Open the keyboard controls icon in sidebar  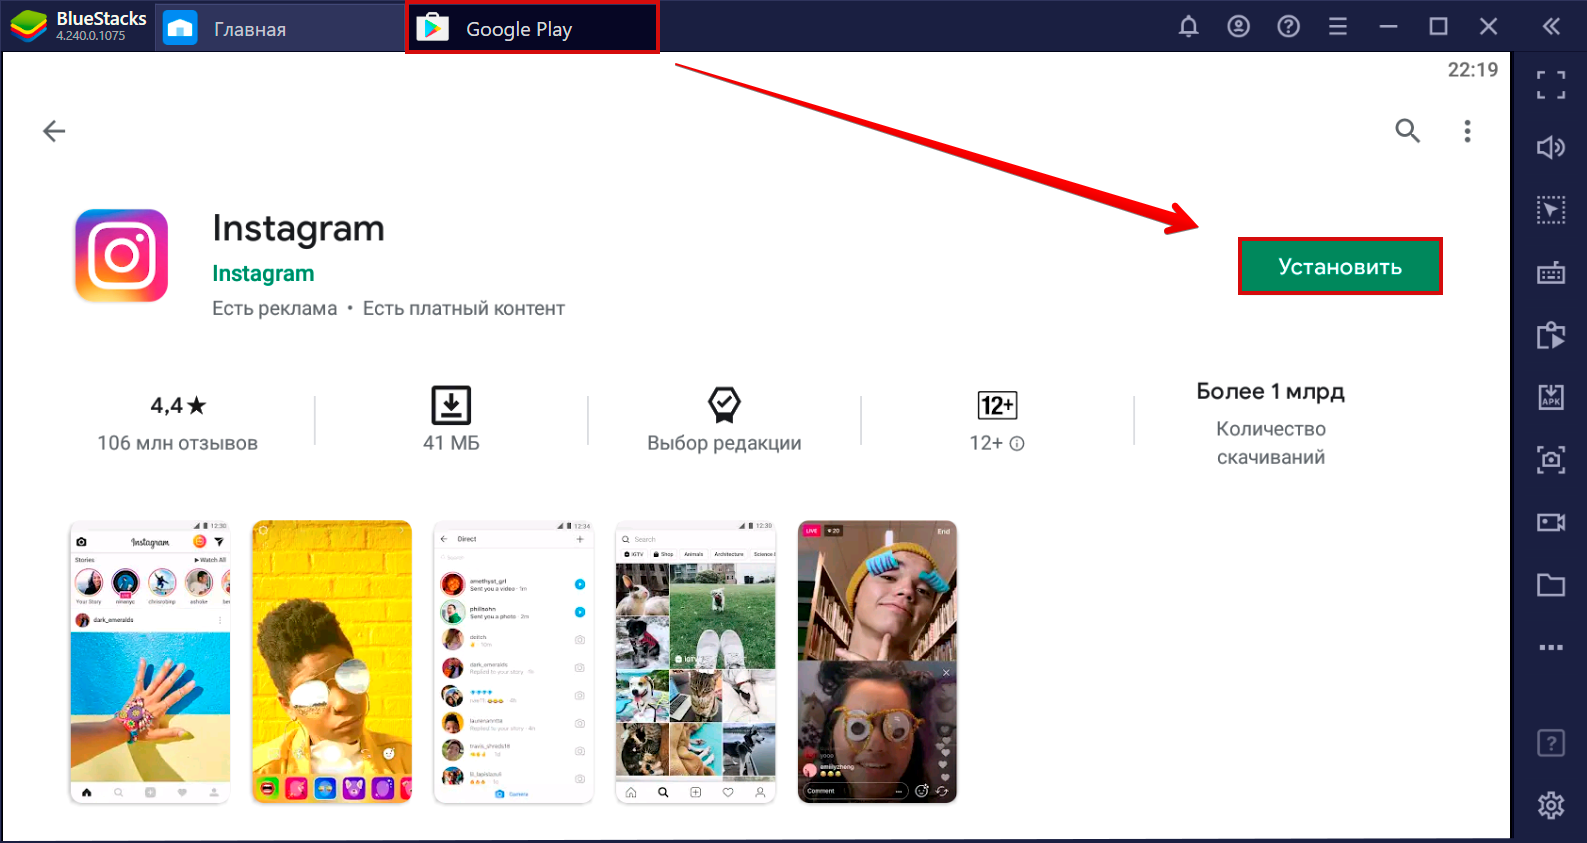pyautogui.click(x=1551, y=272)
